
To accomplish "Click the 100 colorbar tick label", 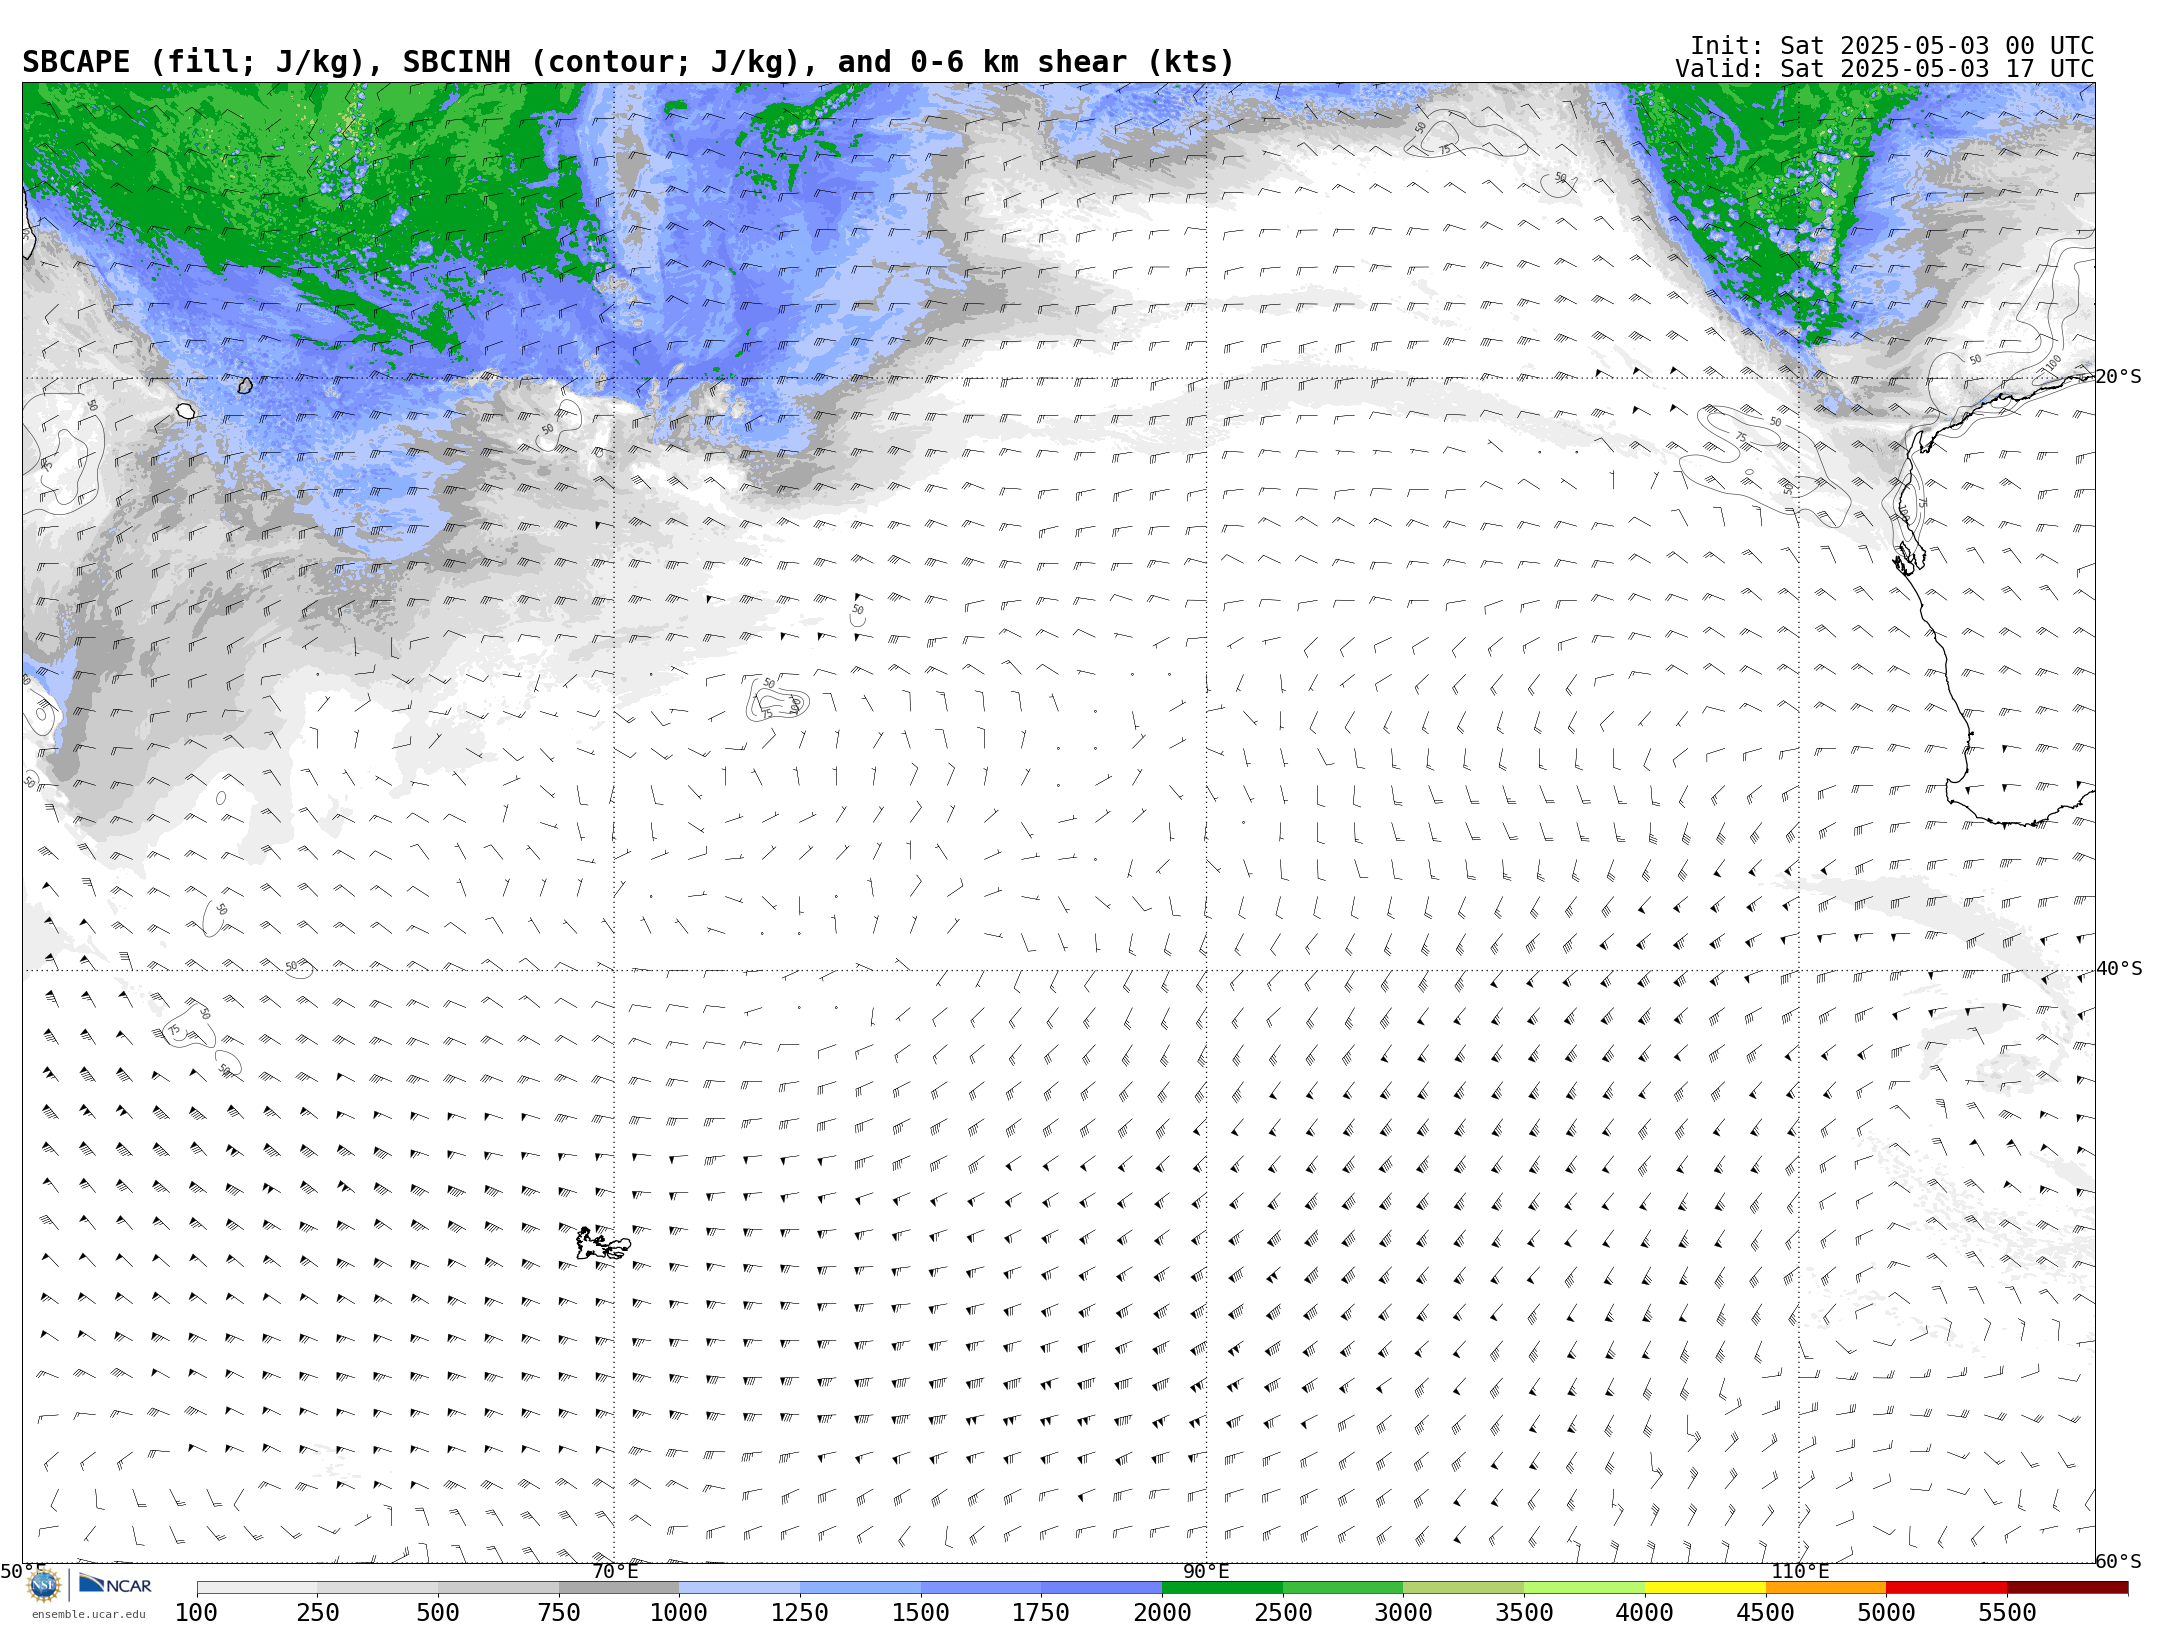I will (x=197, y=1613).
